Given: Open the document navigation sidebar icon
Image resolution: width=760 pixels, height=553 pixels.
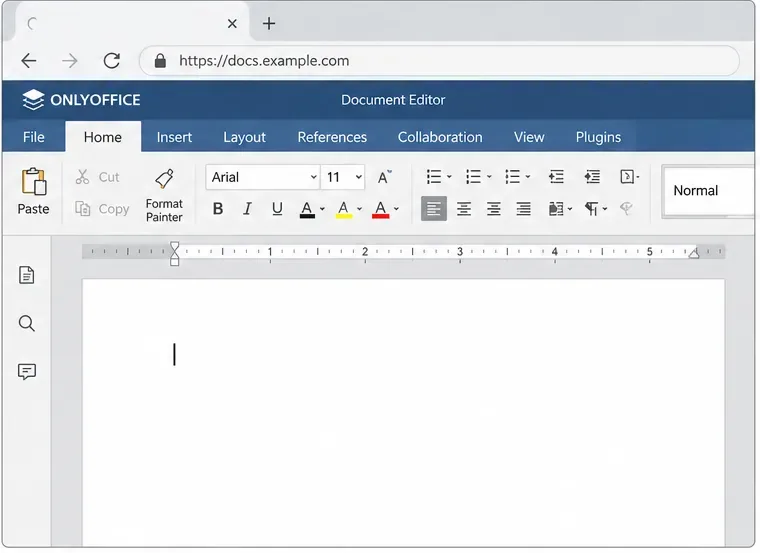Looking at the screenshot, I should 27,275.
